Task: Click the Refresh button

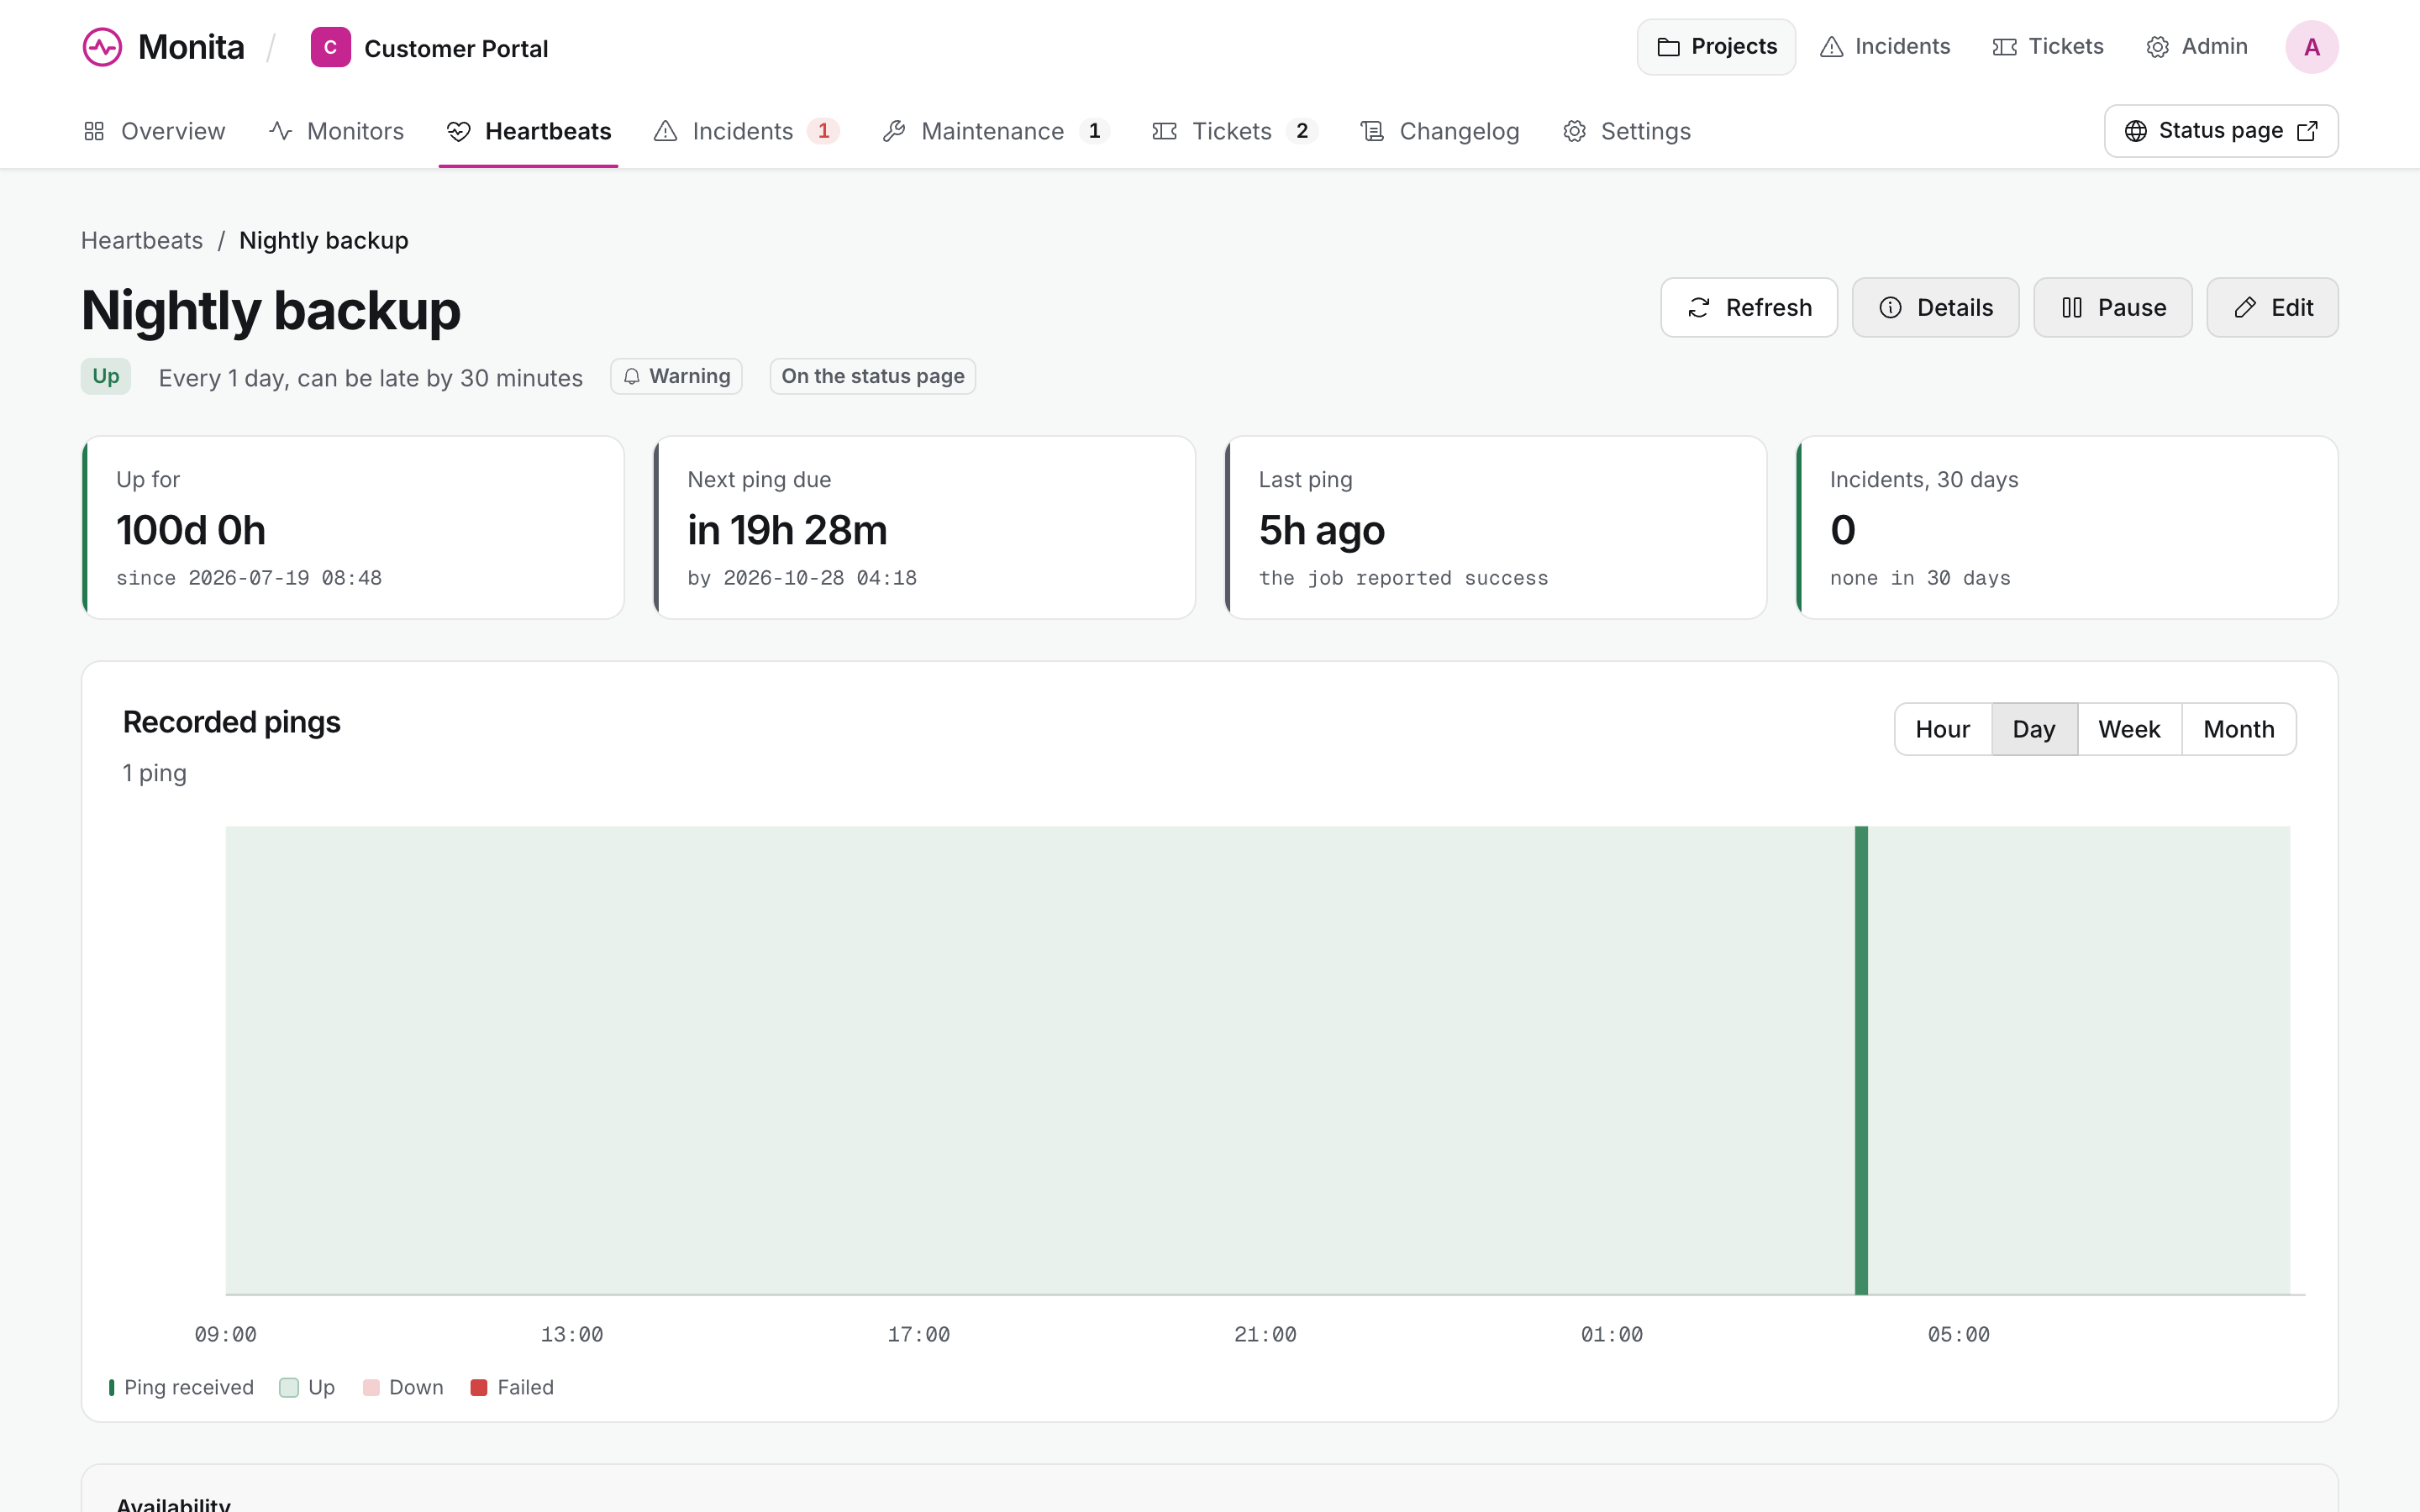Action: tap(1749, 308)
